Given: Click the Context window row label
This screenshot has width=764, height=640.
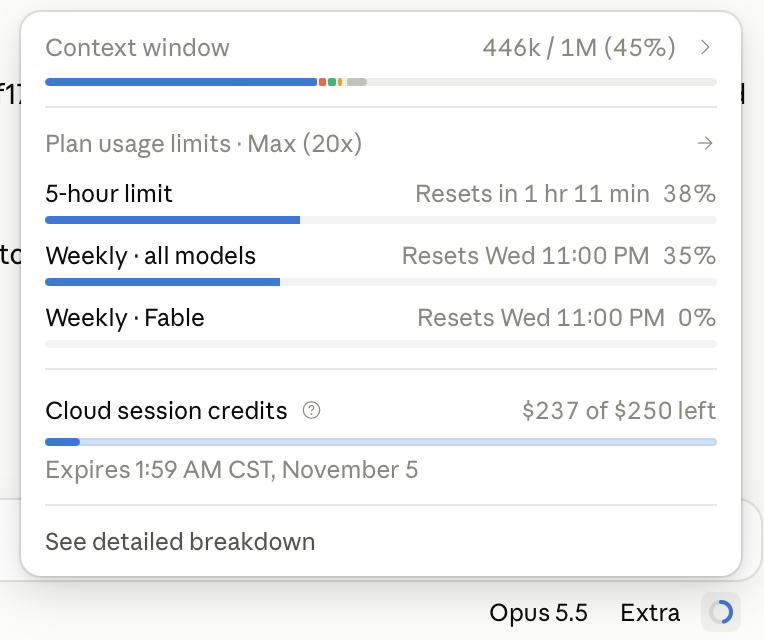Looking at the screenshot, I should pyautogui.click(x=137, y=48).
